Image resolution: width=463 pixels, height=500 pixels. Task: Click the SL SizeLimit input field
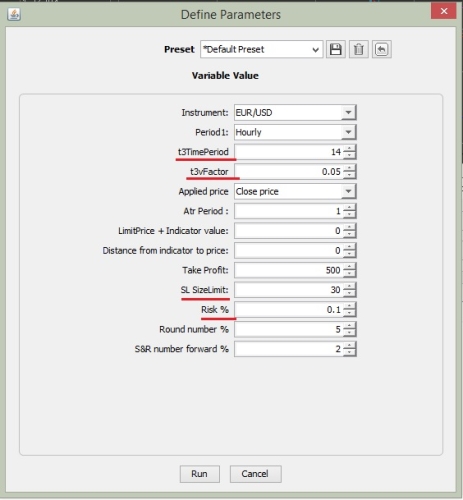289,290
